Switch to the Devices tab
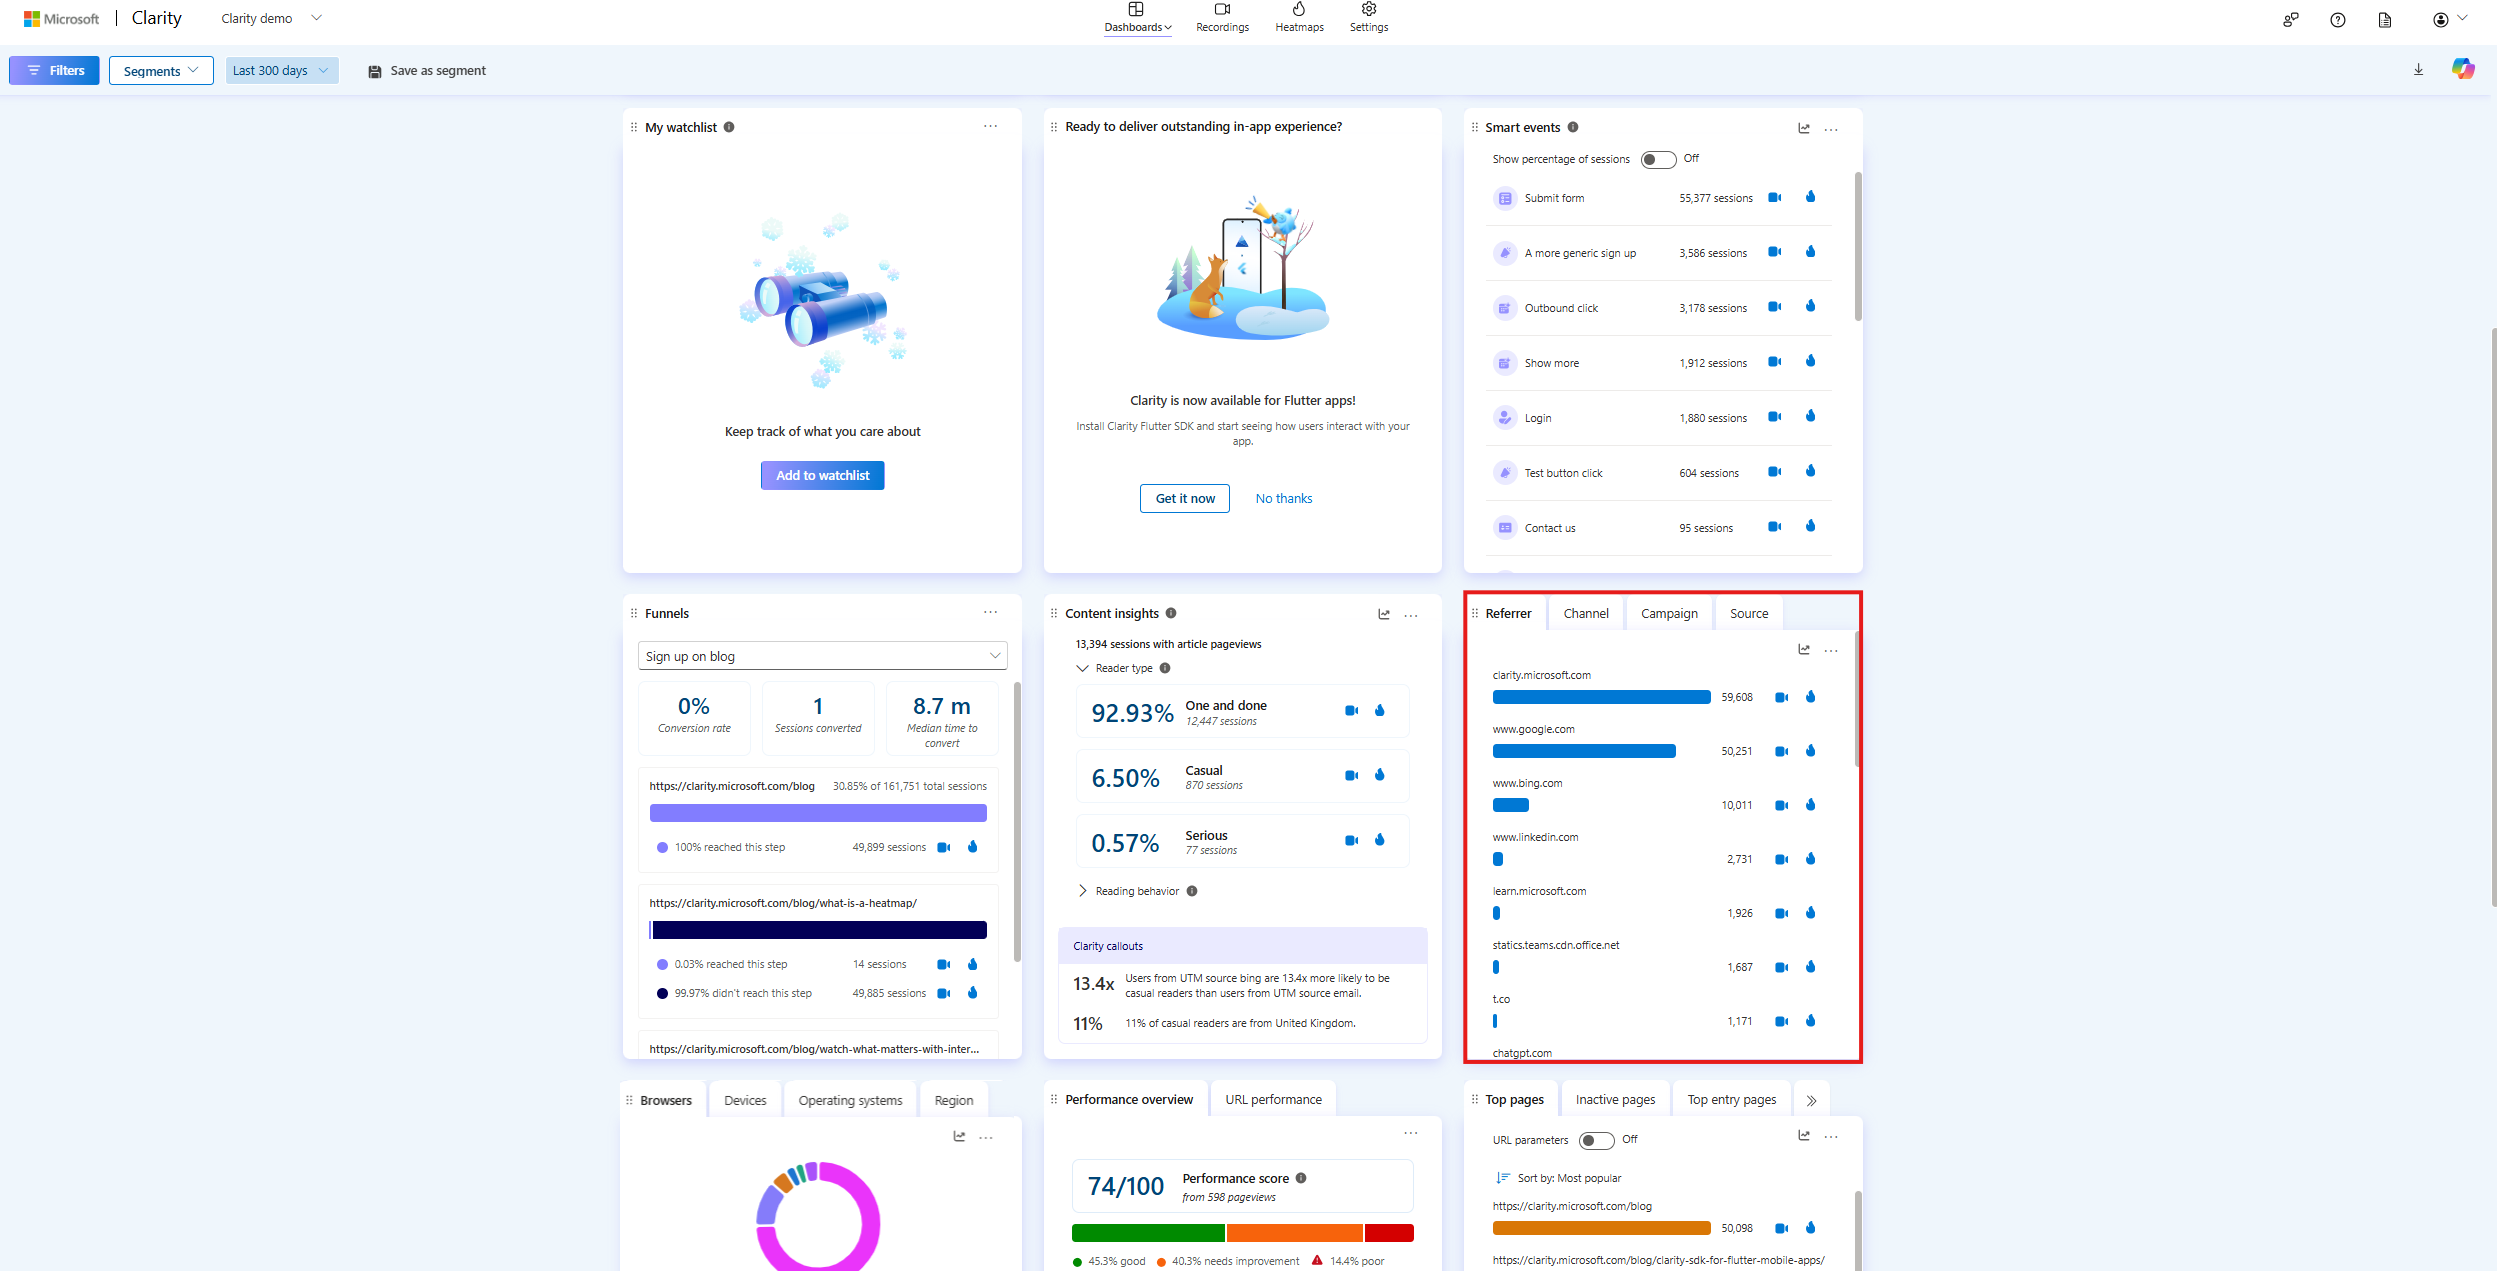2497x1271 pixels. tap(745, 1100)
